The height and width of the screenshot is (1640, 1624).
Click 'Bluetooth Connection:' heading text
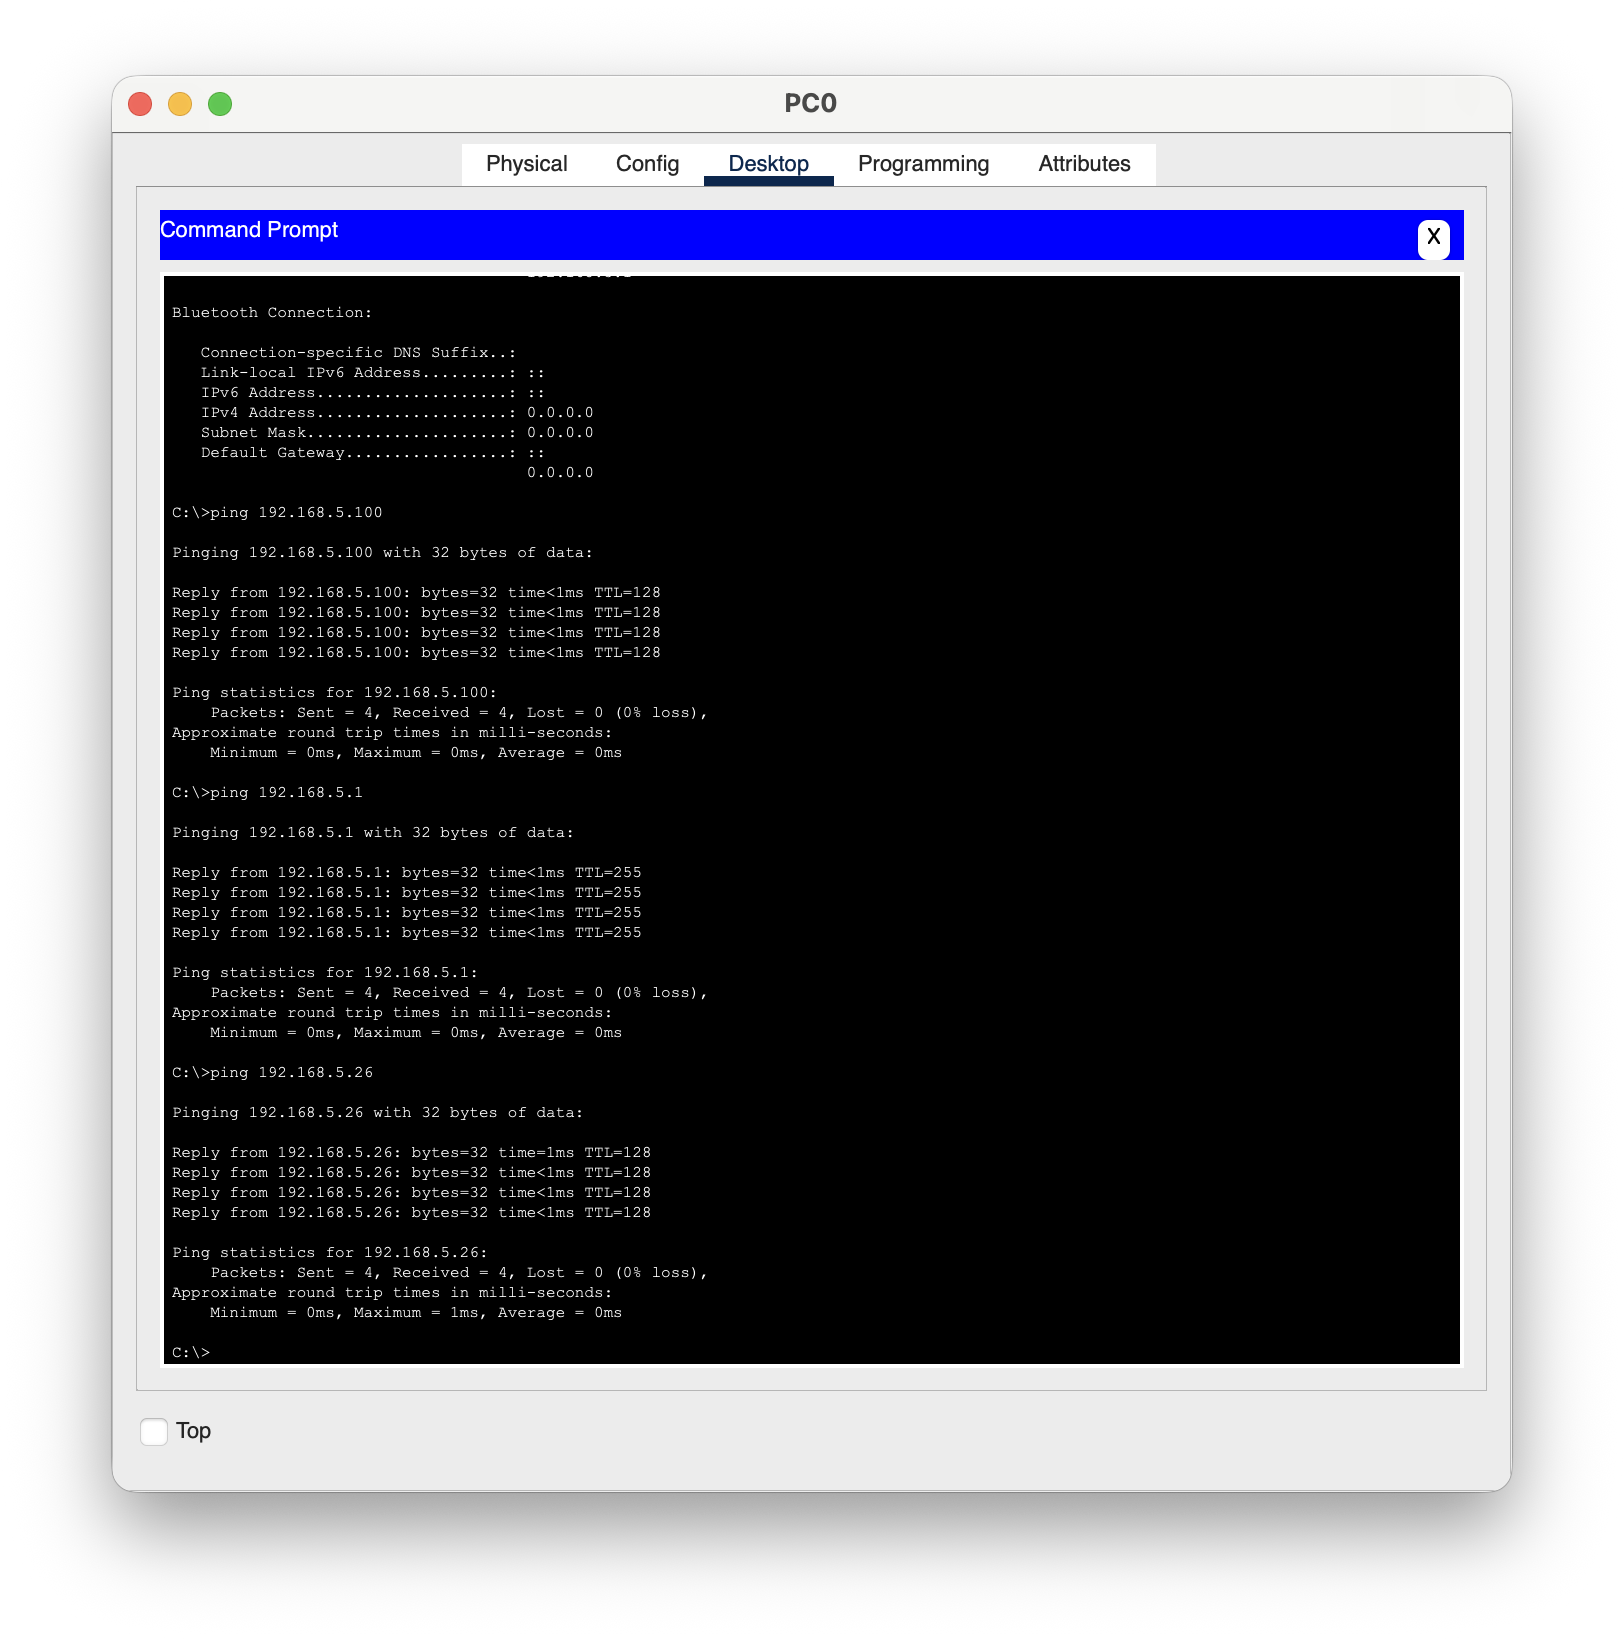272,312
